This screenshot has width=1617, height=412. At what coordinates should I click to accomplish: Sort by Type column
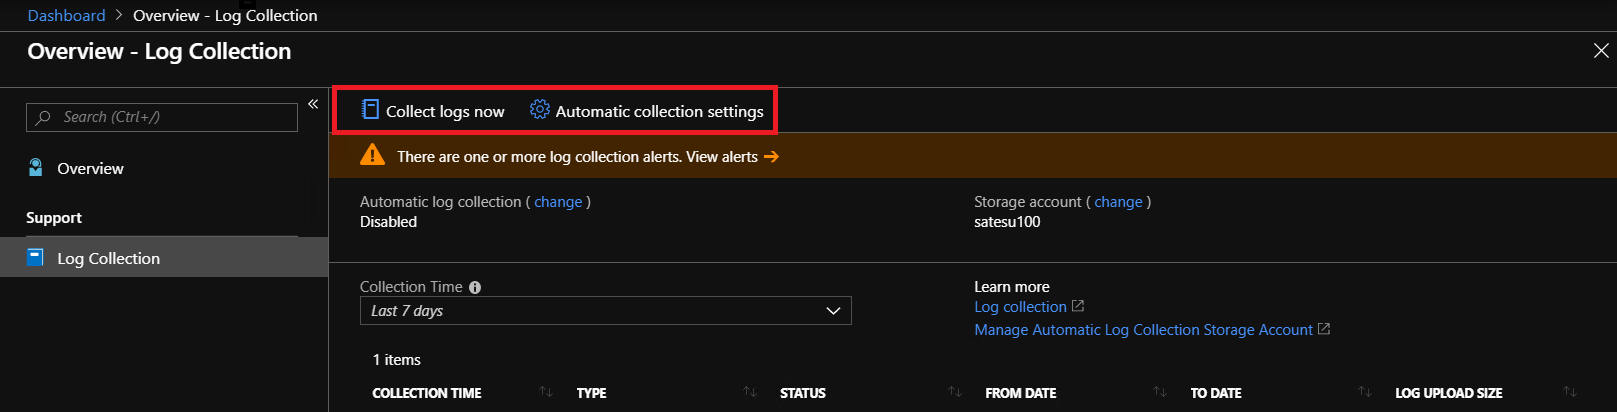(750, 392)
